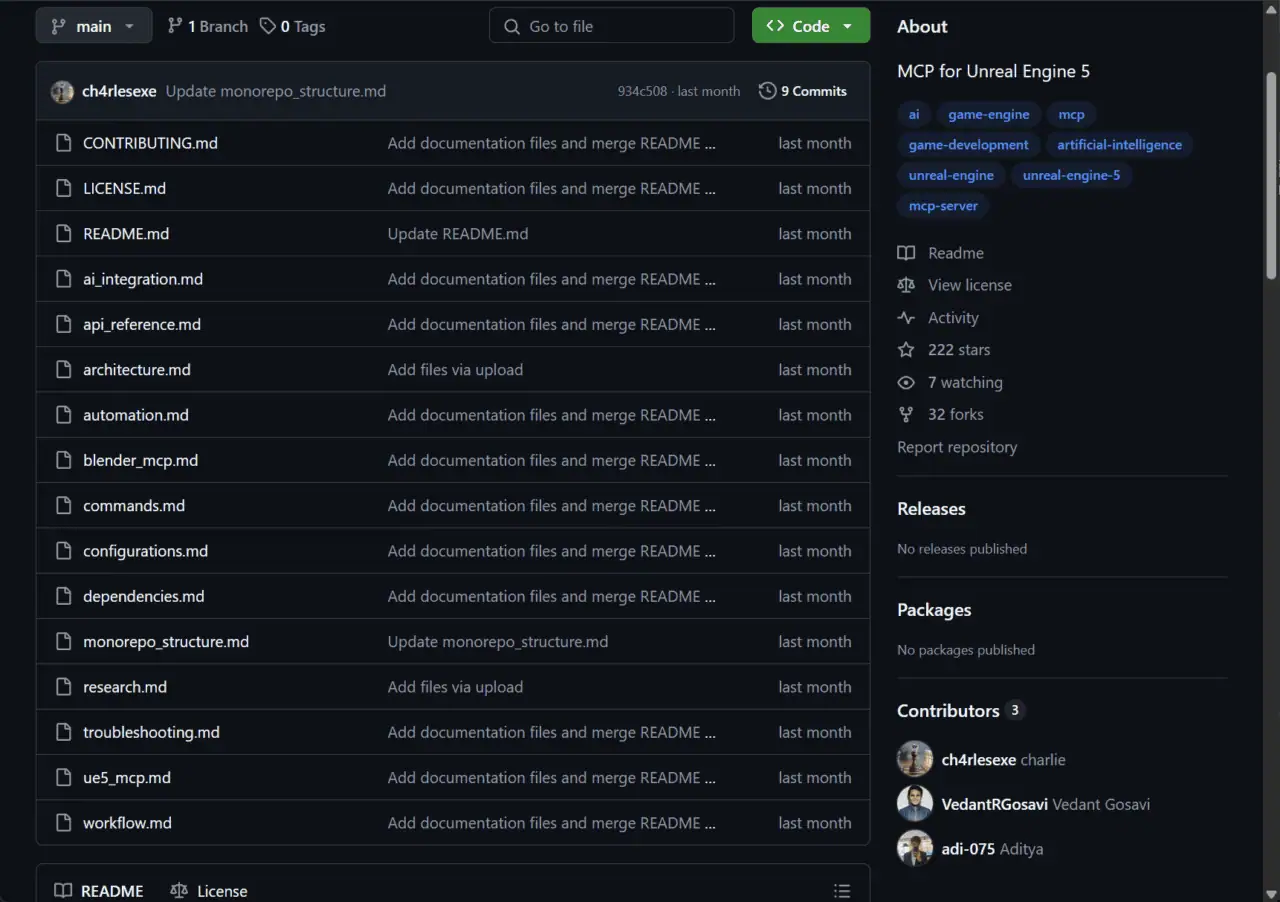Viewport: 1280px width, 902px height.
Task: Click the View license link
Action: (x=955, y=285)
